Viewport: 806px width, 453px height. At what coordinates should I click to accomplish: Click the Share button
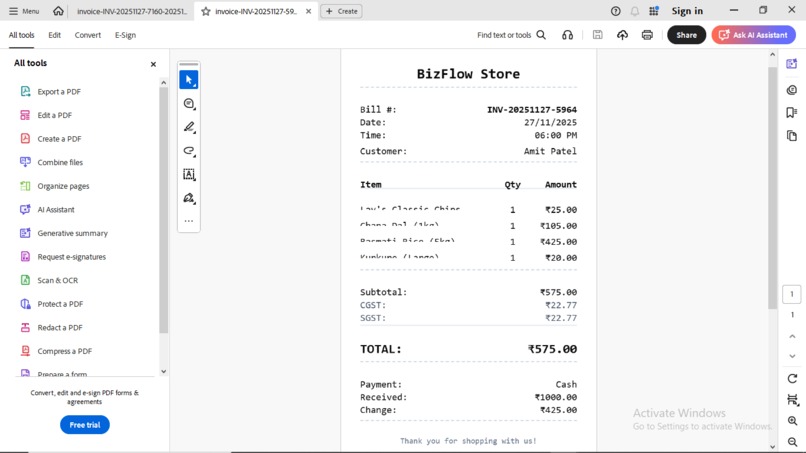(686, 35)
